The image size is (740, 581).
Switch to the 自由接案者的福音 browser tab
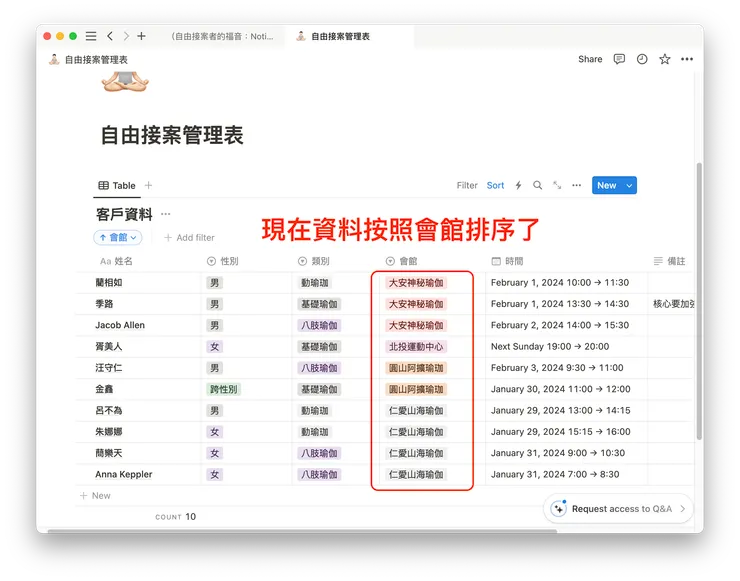[222, 36]
